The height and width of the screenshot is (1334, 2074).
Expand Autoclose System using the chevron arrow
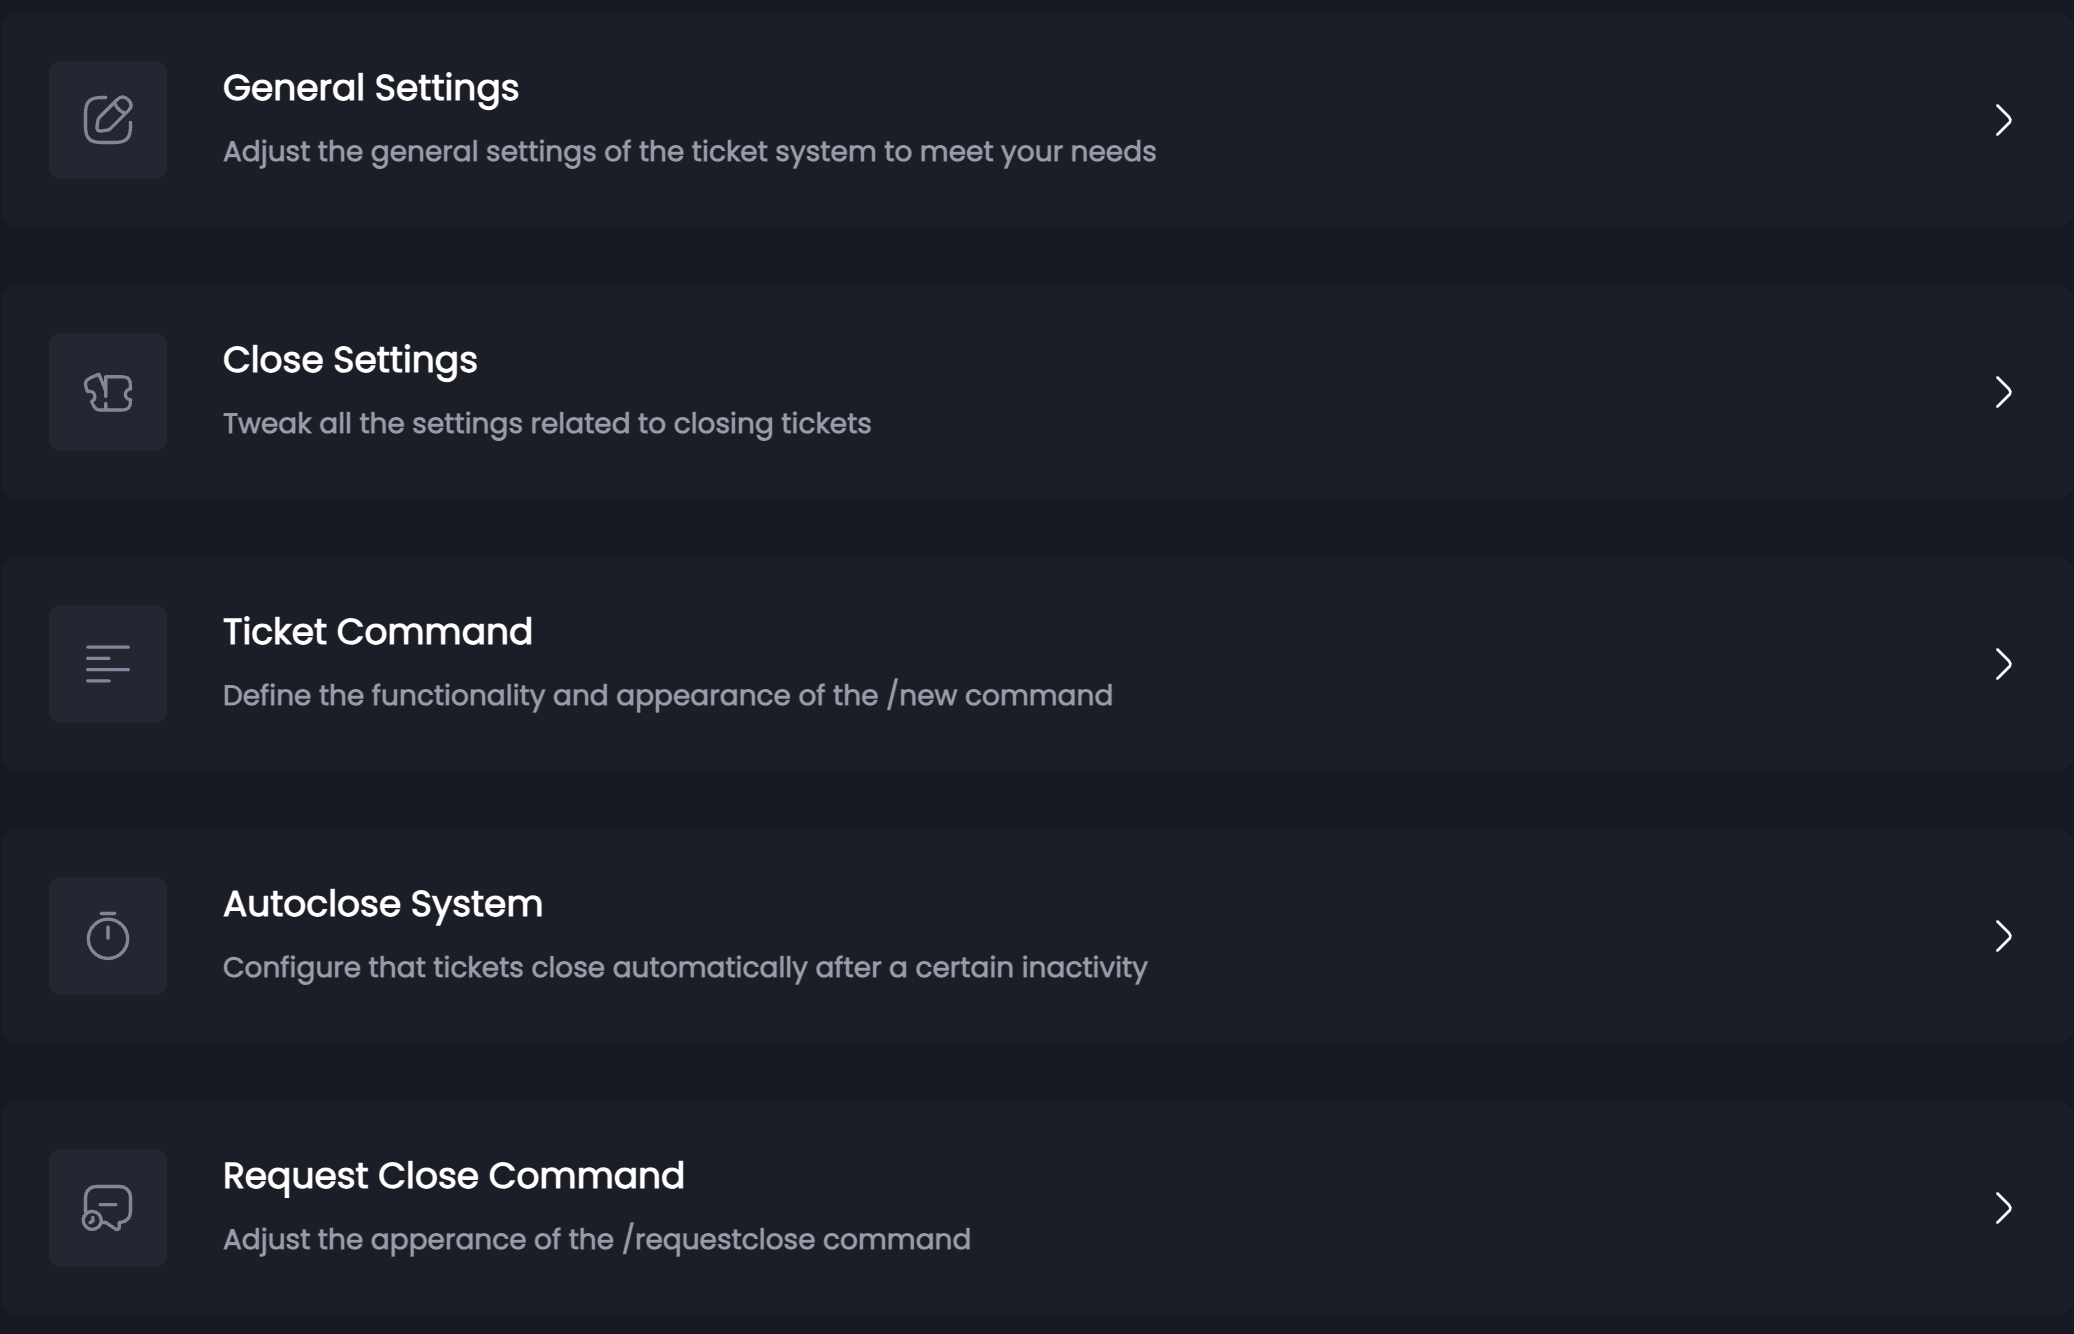tap(2003, 936)
